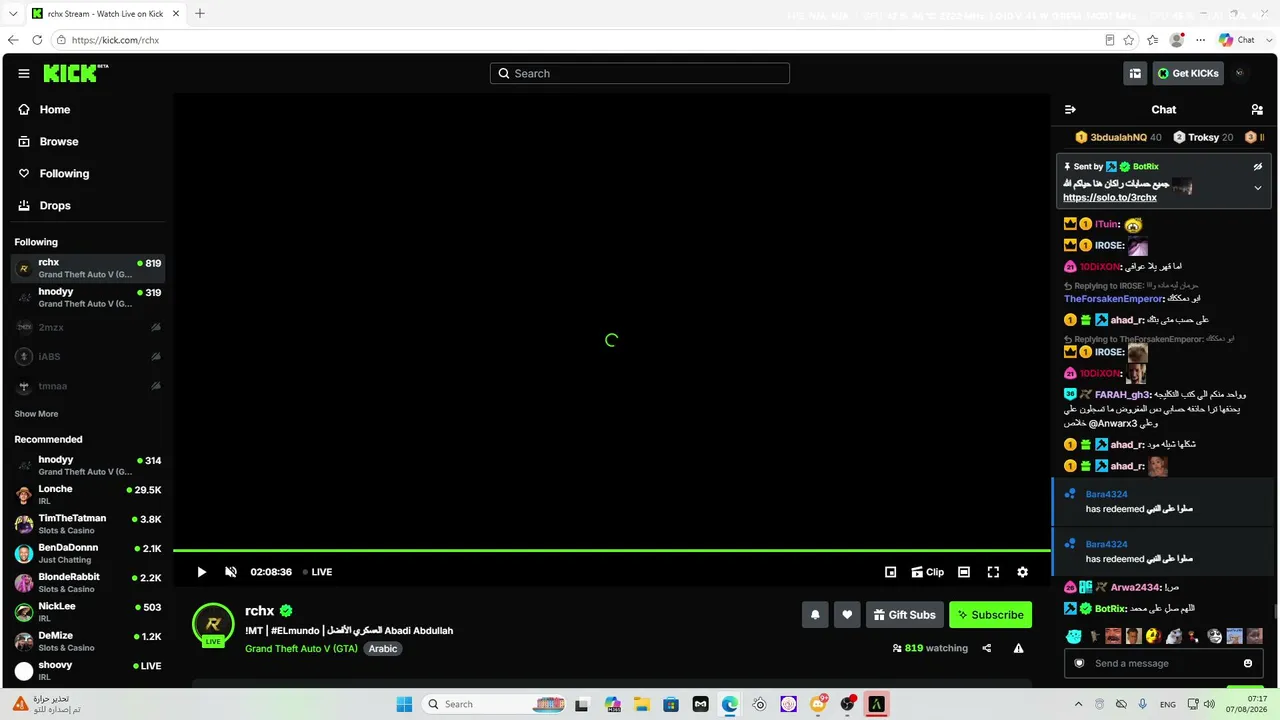
Task: Click the Arabic language tag
Action: (383, 649)
